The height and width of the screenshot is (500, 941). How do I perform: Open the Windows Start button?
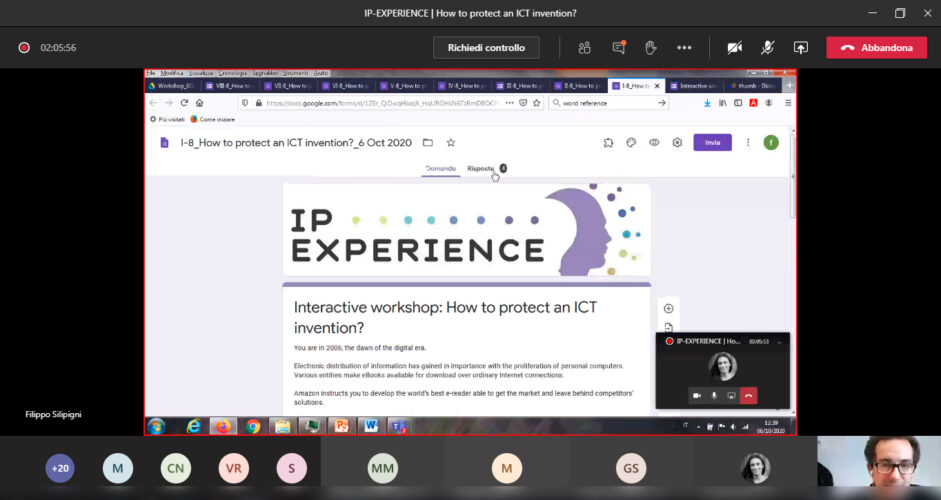157,426
